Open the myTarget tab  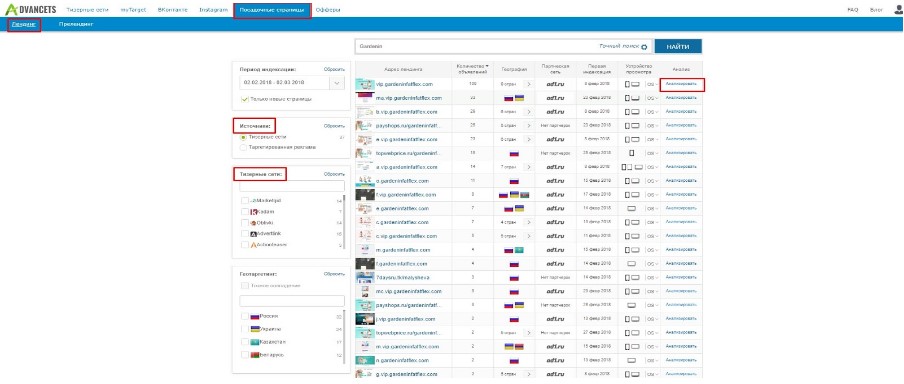133,10
